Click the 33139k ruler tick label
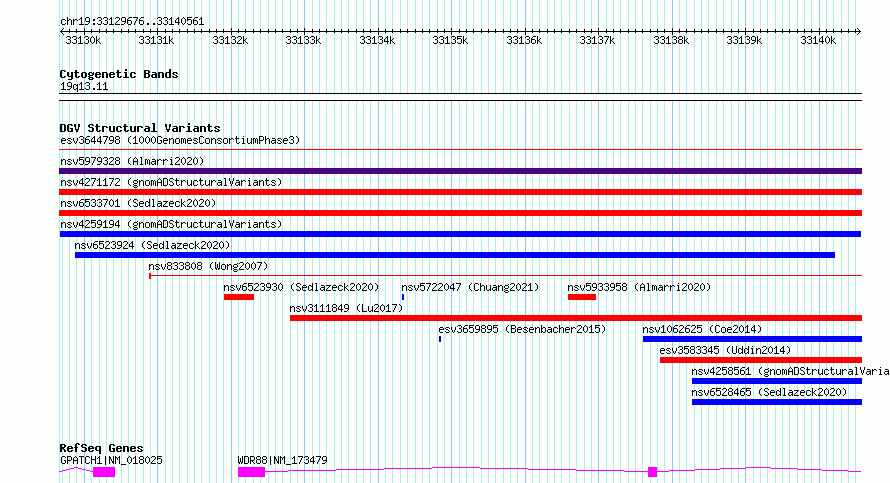The image size is (890, 483). click(x=744, y=40)
